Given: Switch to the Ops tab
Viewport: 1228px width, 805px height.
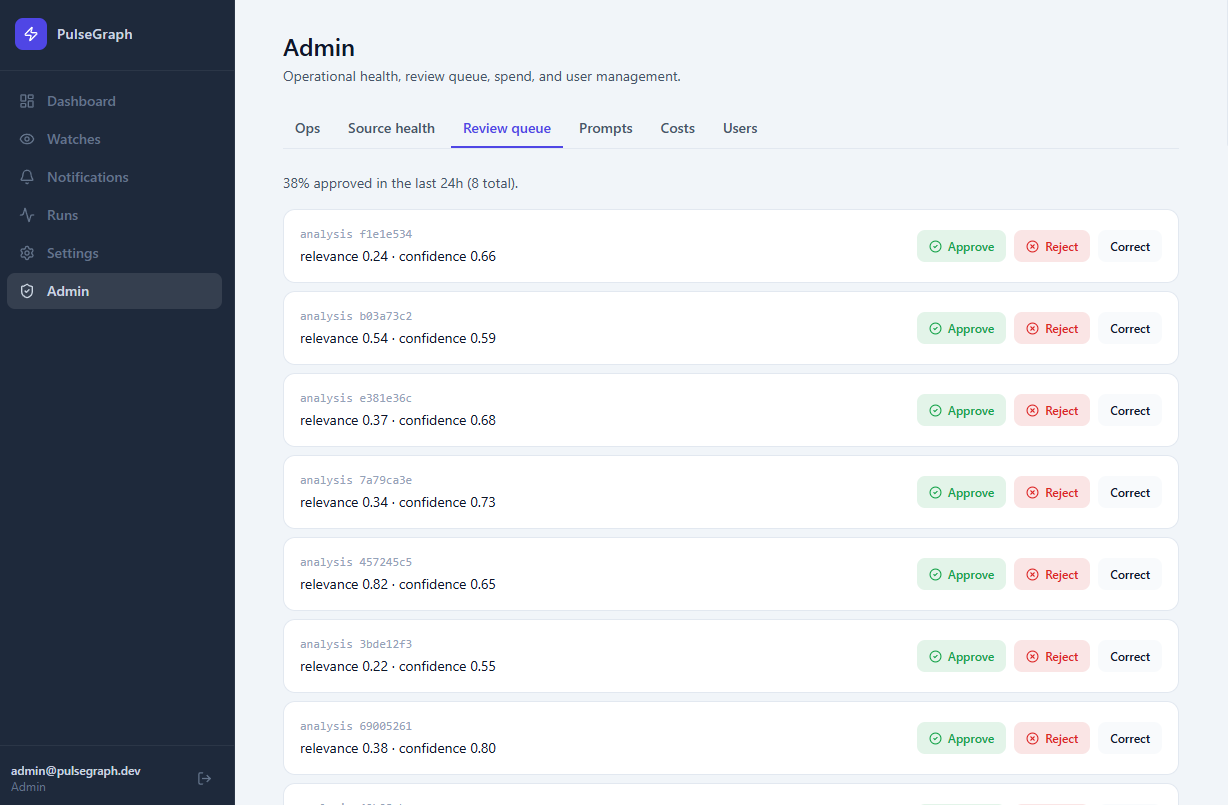Looking at the screenshot, I should [308, 128].
